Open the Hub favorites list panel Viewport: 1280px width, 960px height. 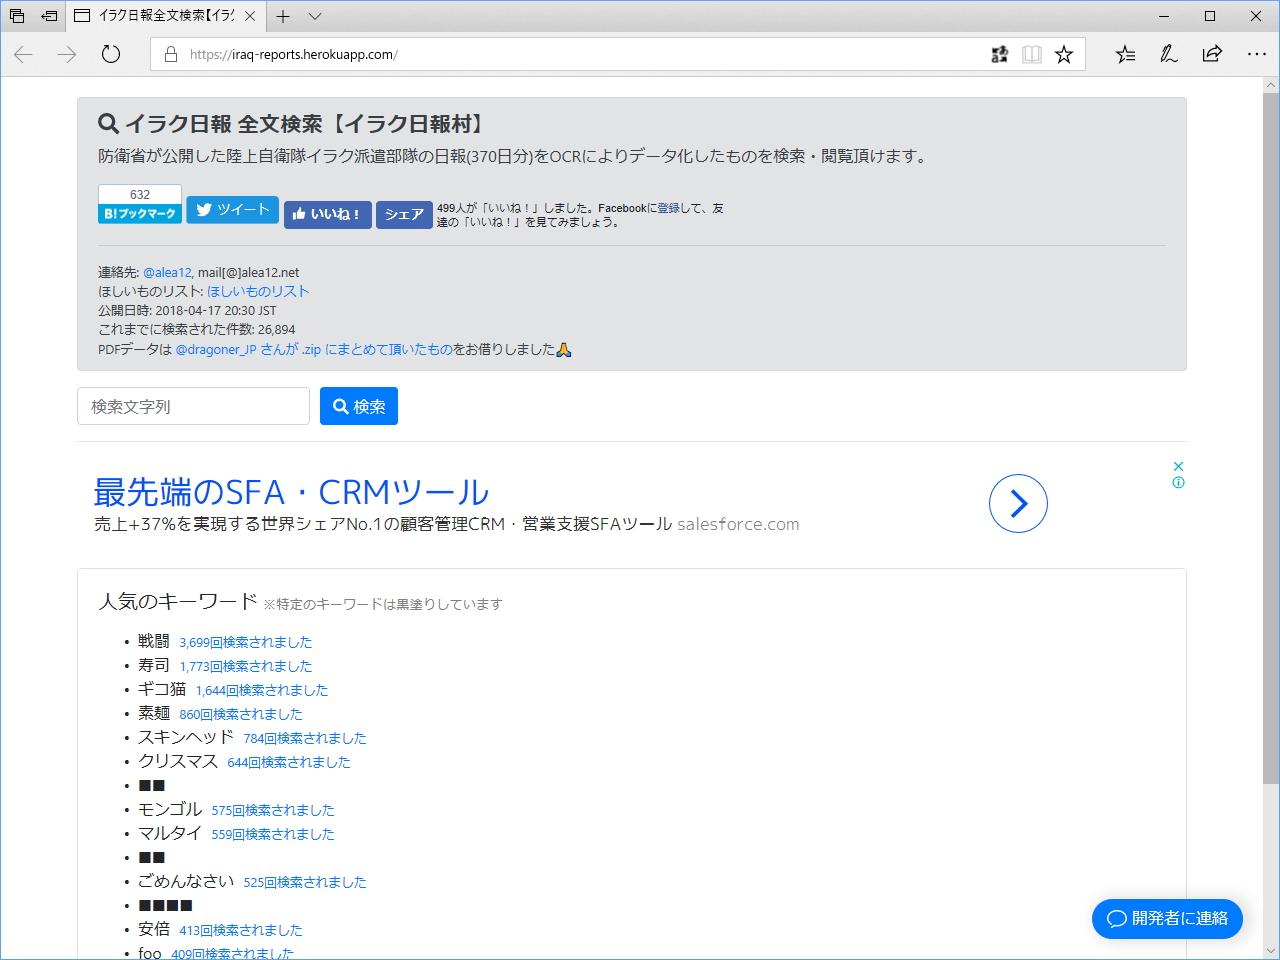[x=1124, y=55]
